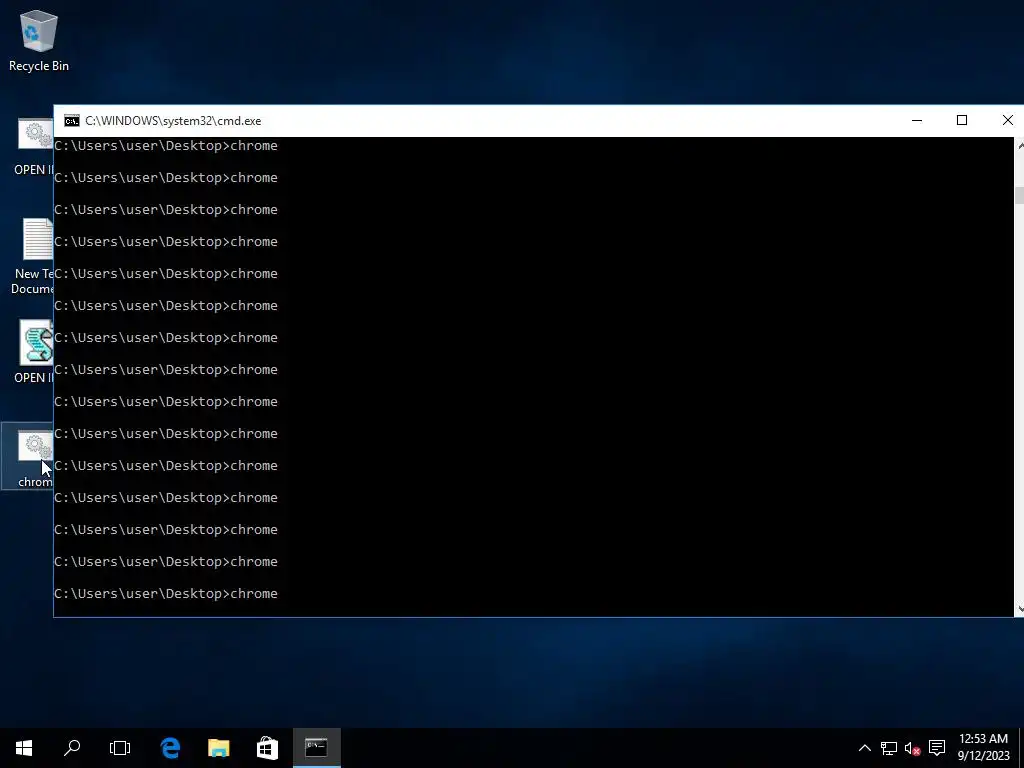Click the cmd scrollbar up arrow

click(x=1019, y=145)
